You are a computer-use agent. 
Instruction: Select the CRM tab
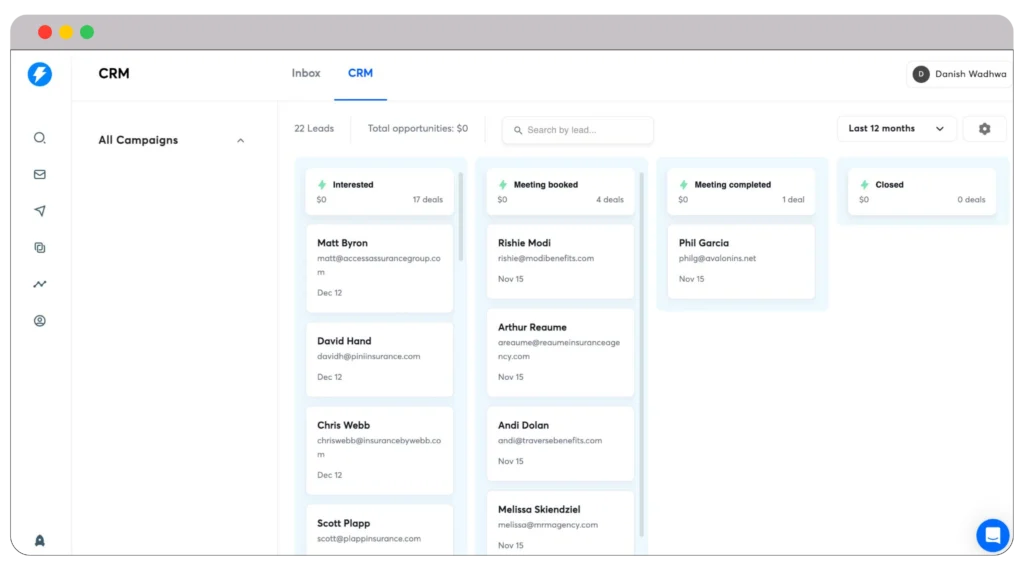[360, 73]
